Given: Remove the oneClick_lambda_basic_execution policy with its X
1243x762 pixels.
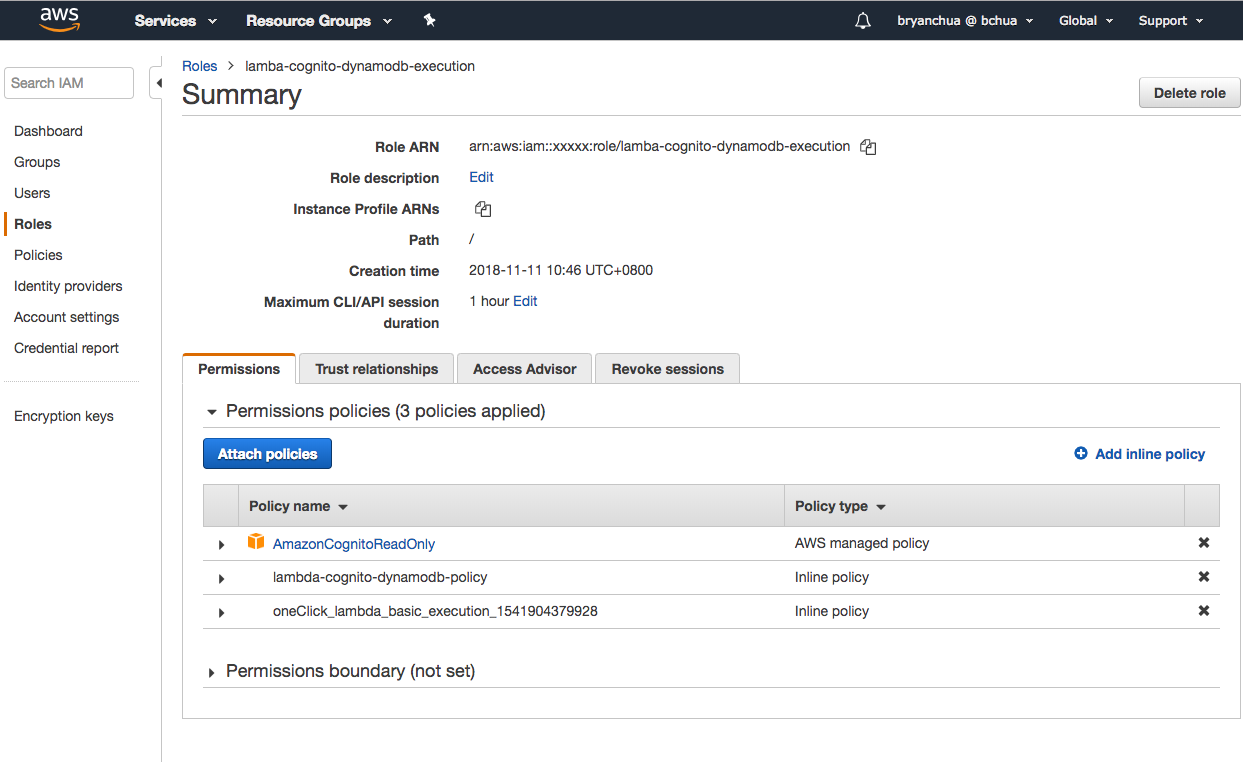Looking at the screenshot, I should click(1204, 611).
